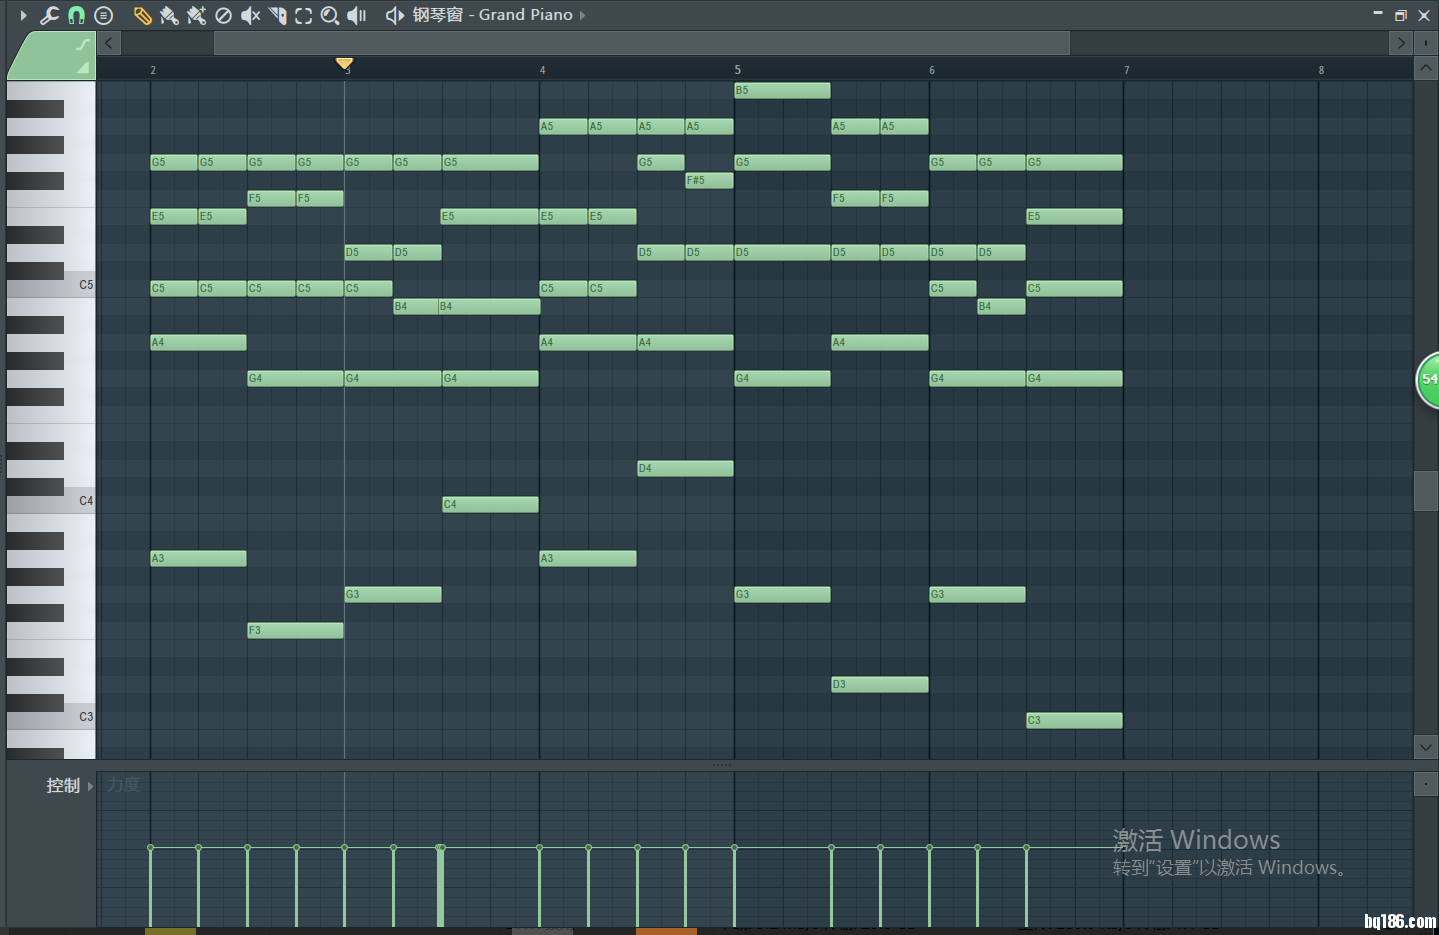Select the Mute notes tool
The width and height of the screenshot is (1439, 935).
tap(250, 15)
